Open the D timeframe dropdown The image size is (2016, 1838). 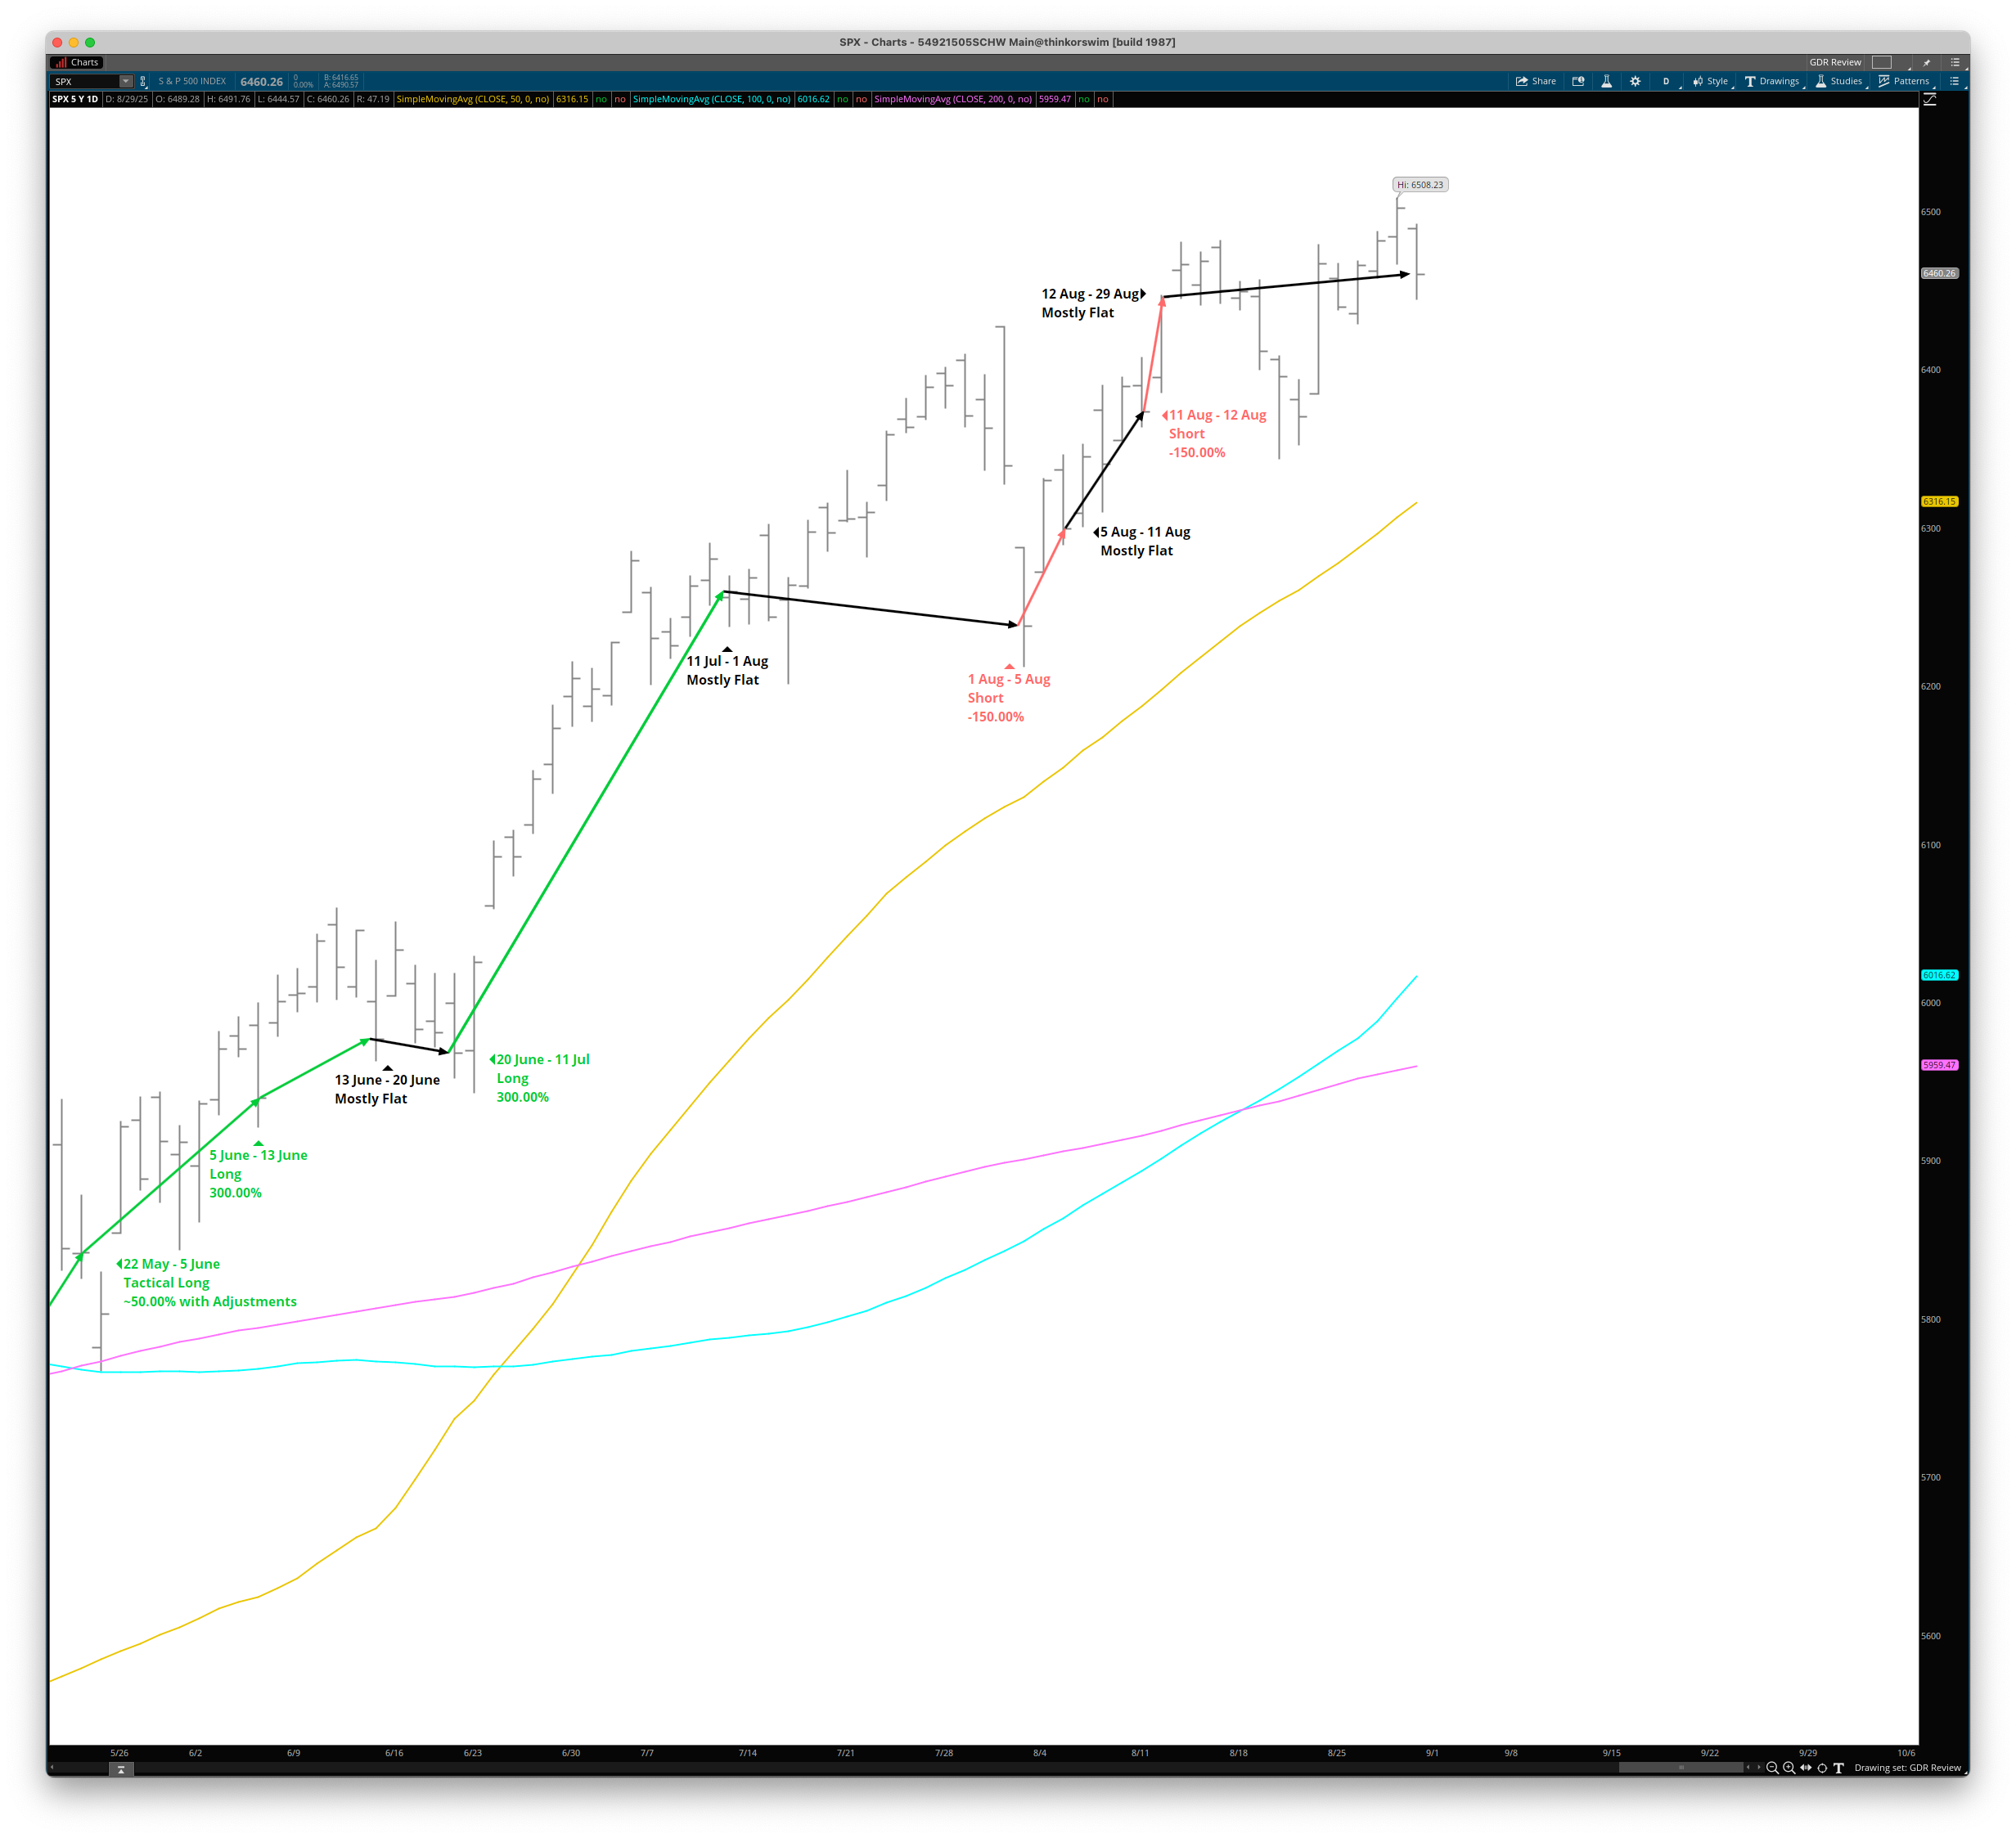point(1667,81)
